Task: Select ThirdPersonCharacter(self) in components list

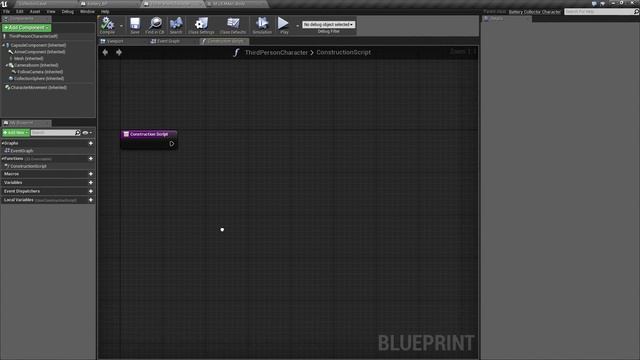Action: pyautogui.click(x=33, y=36)
